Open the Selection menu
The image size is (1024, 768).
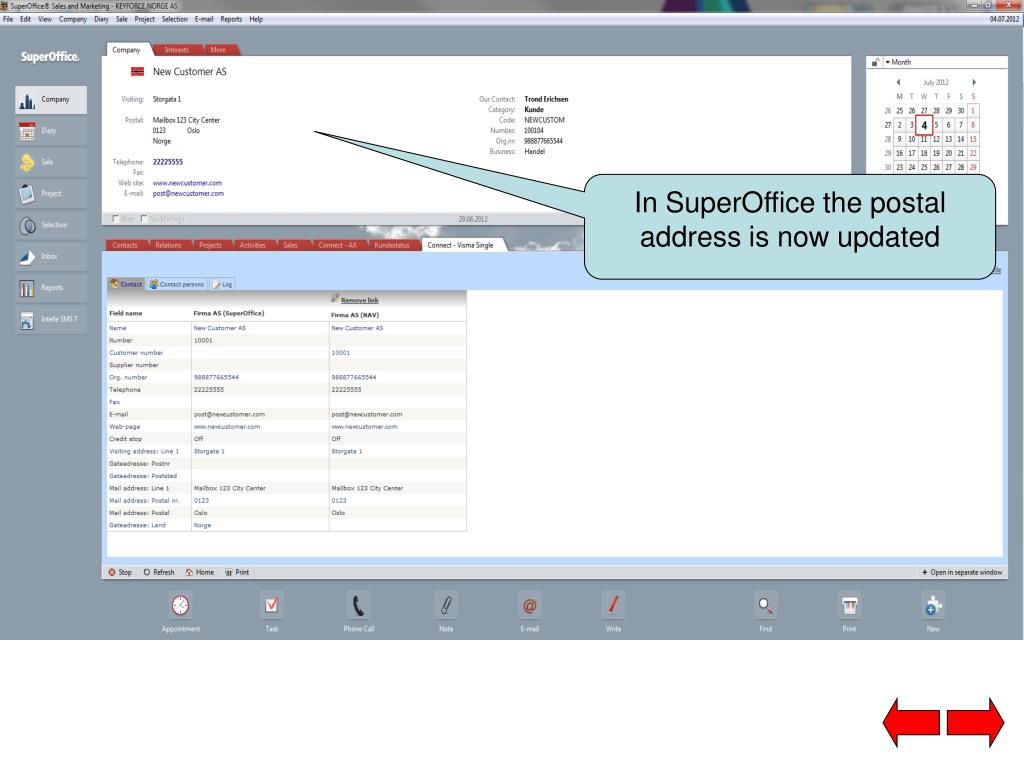tap(174, 19)
